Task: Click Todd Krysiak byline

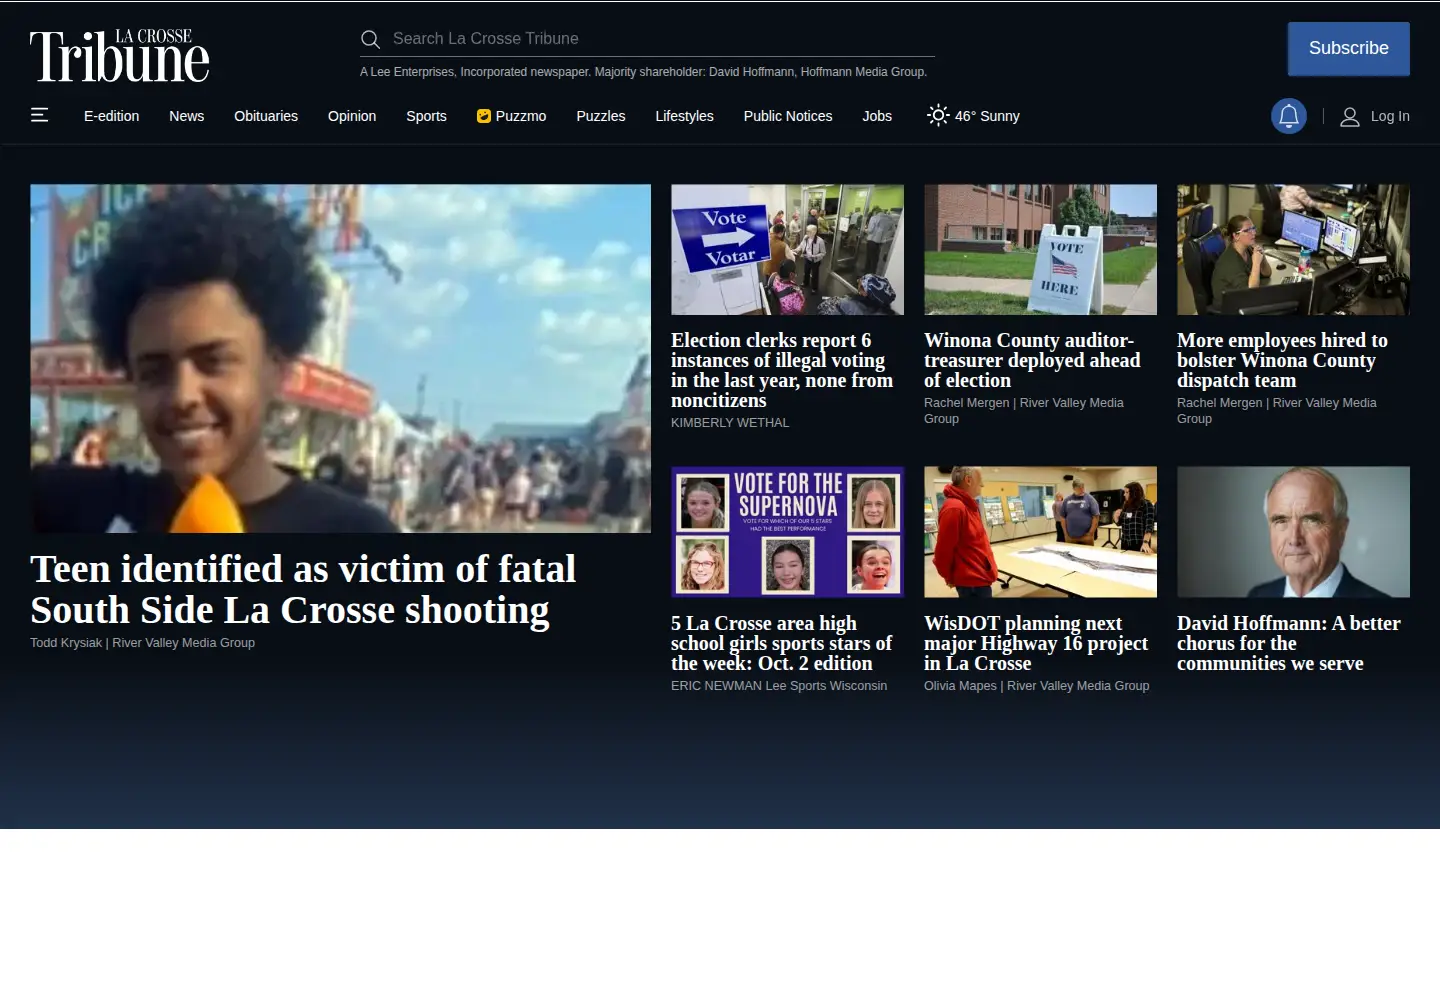Action: tap(142, 643)
